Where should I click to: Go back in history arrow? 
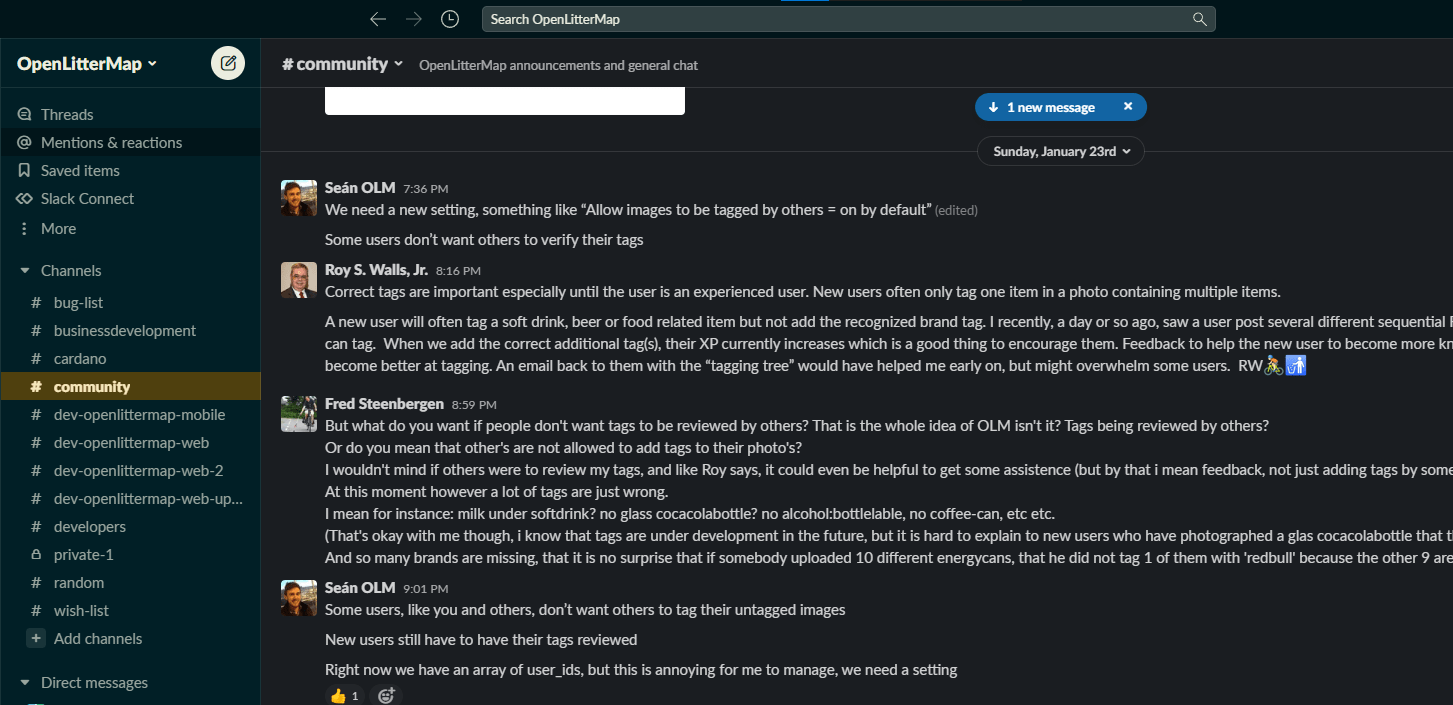coord(377,19)
